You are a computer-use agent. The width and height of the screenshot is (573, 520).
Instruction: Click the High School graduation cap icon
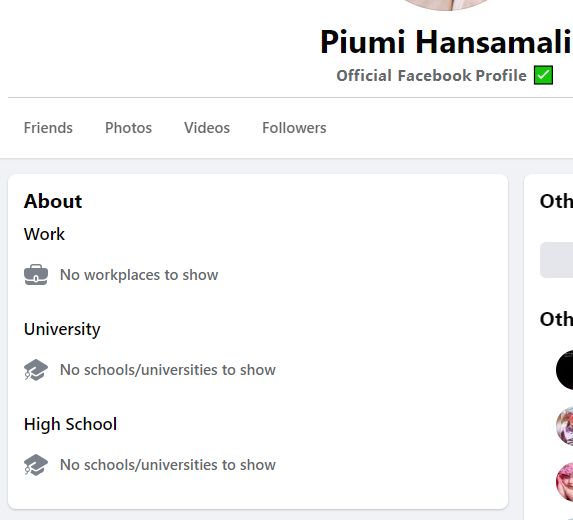[36, 464]
